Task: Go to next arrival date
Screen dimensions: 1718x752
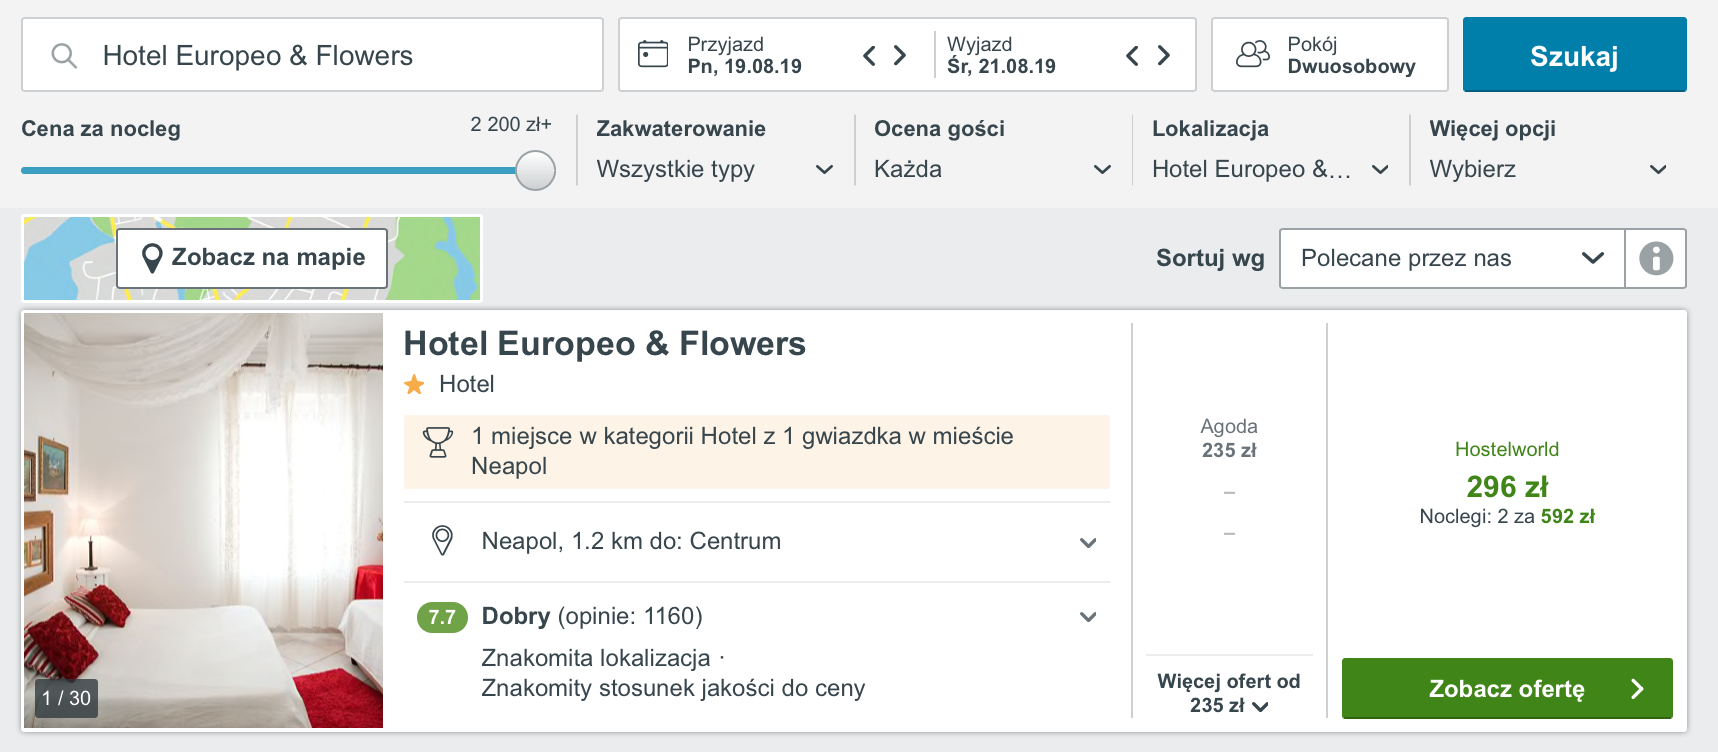Action: point(900,55)
